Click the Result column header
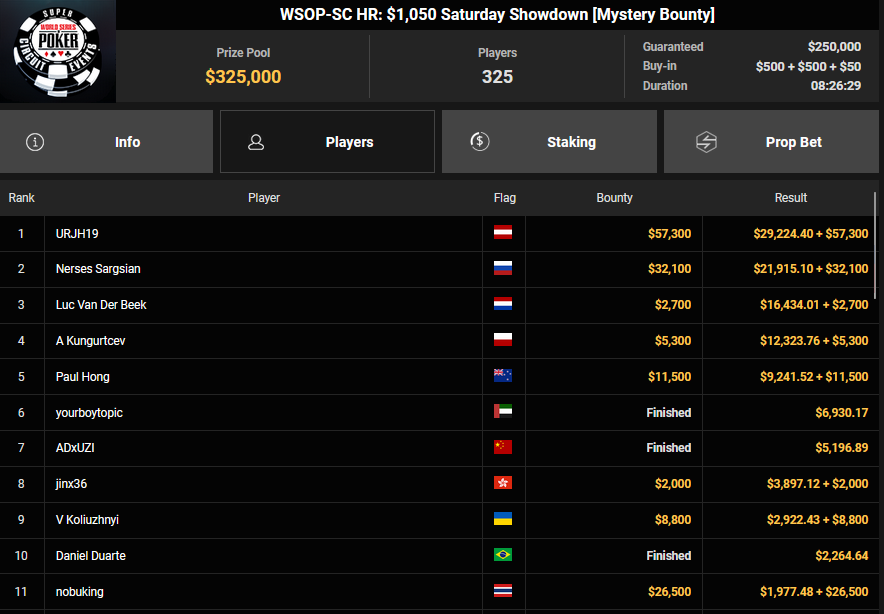 coord(790,198)
